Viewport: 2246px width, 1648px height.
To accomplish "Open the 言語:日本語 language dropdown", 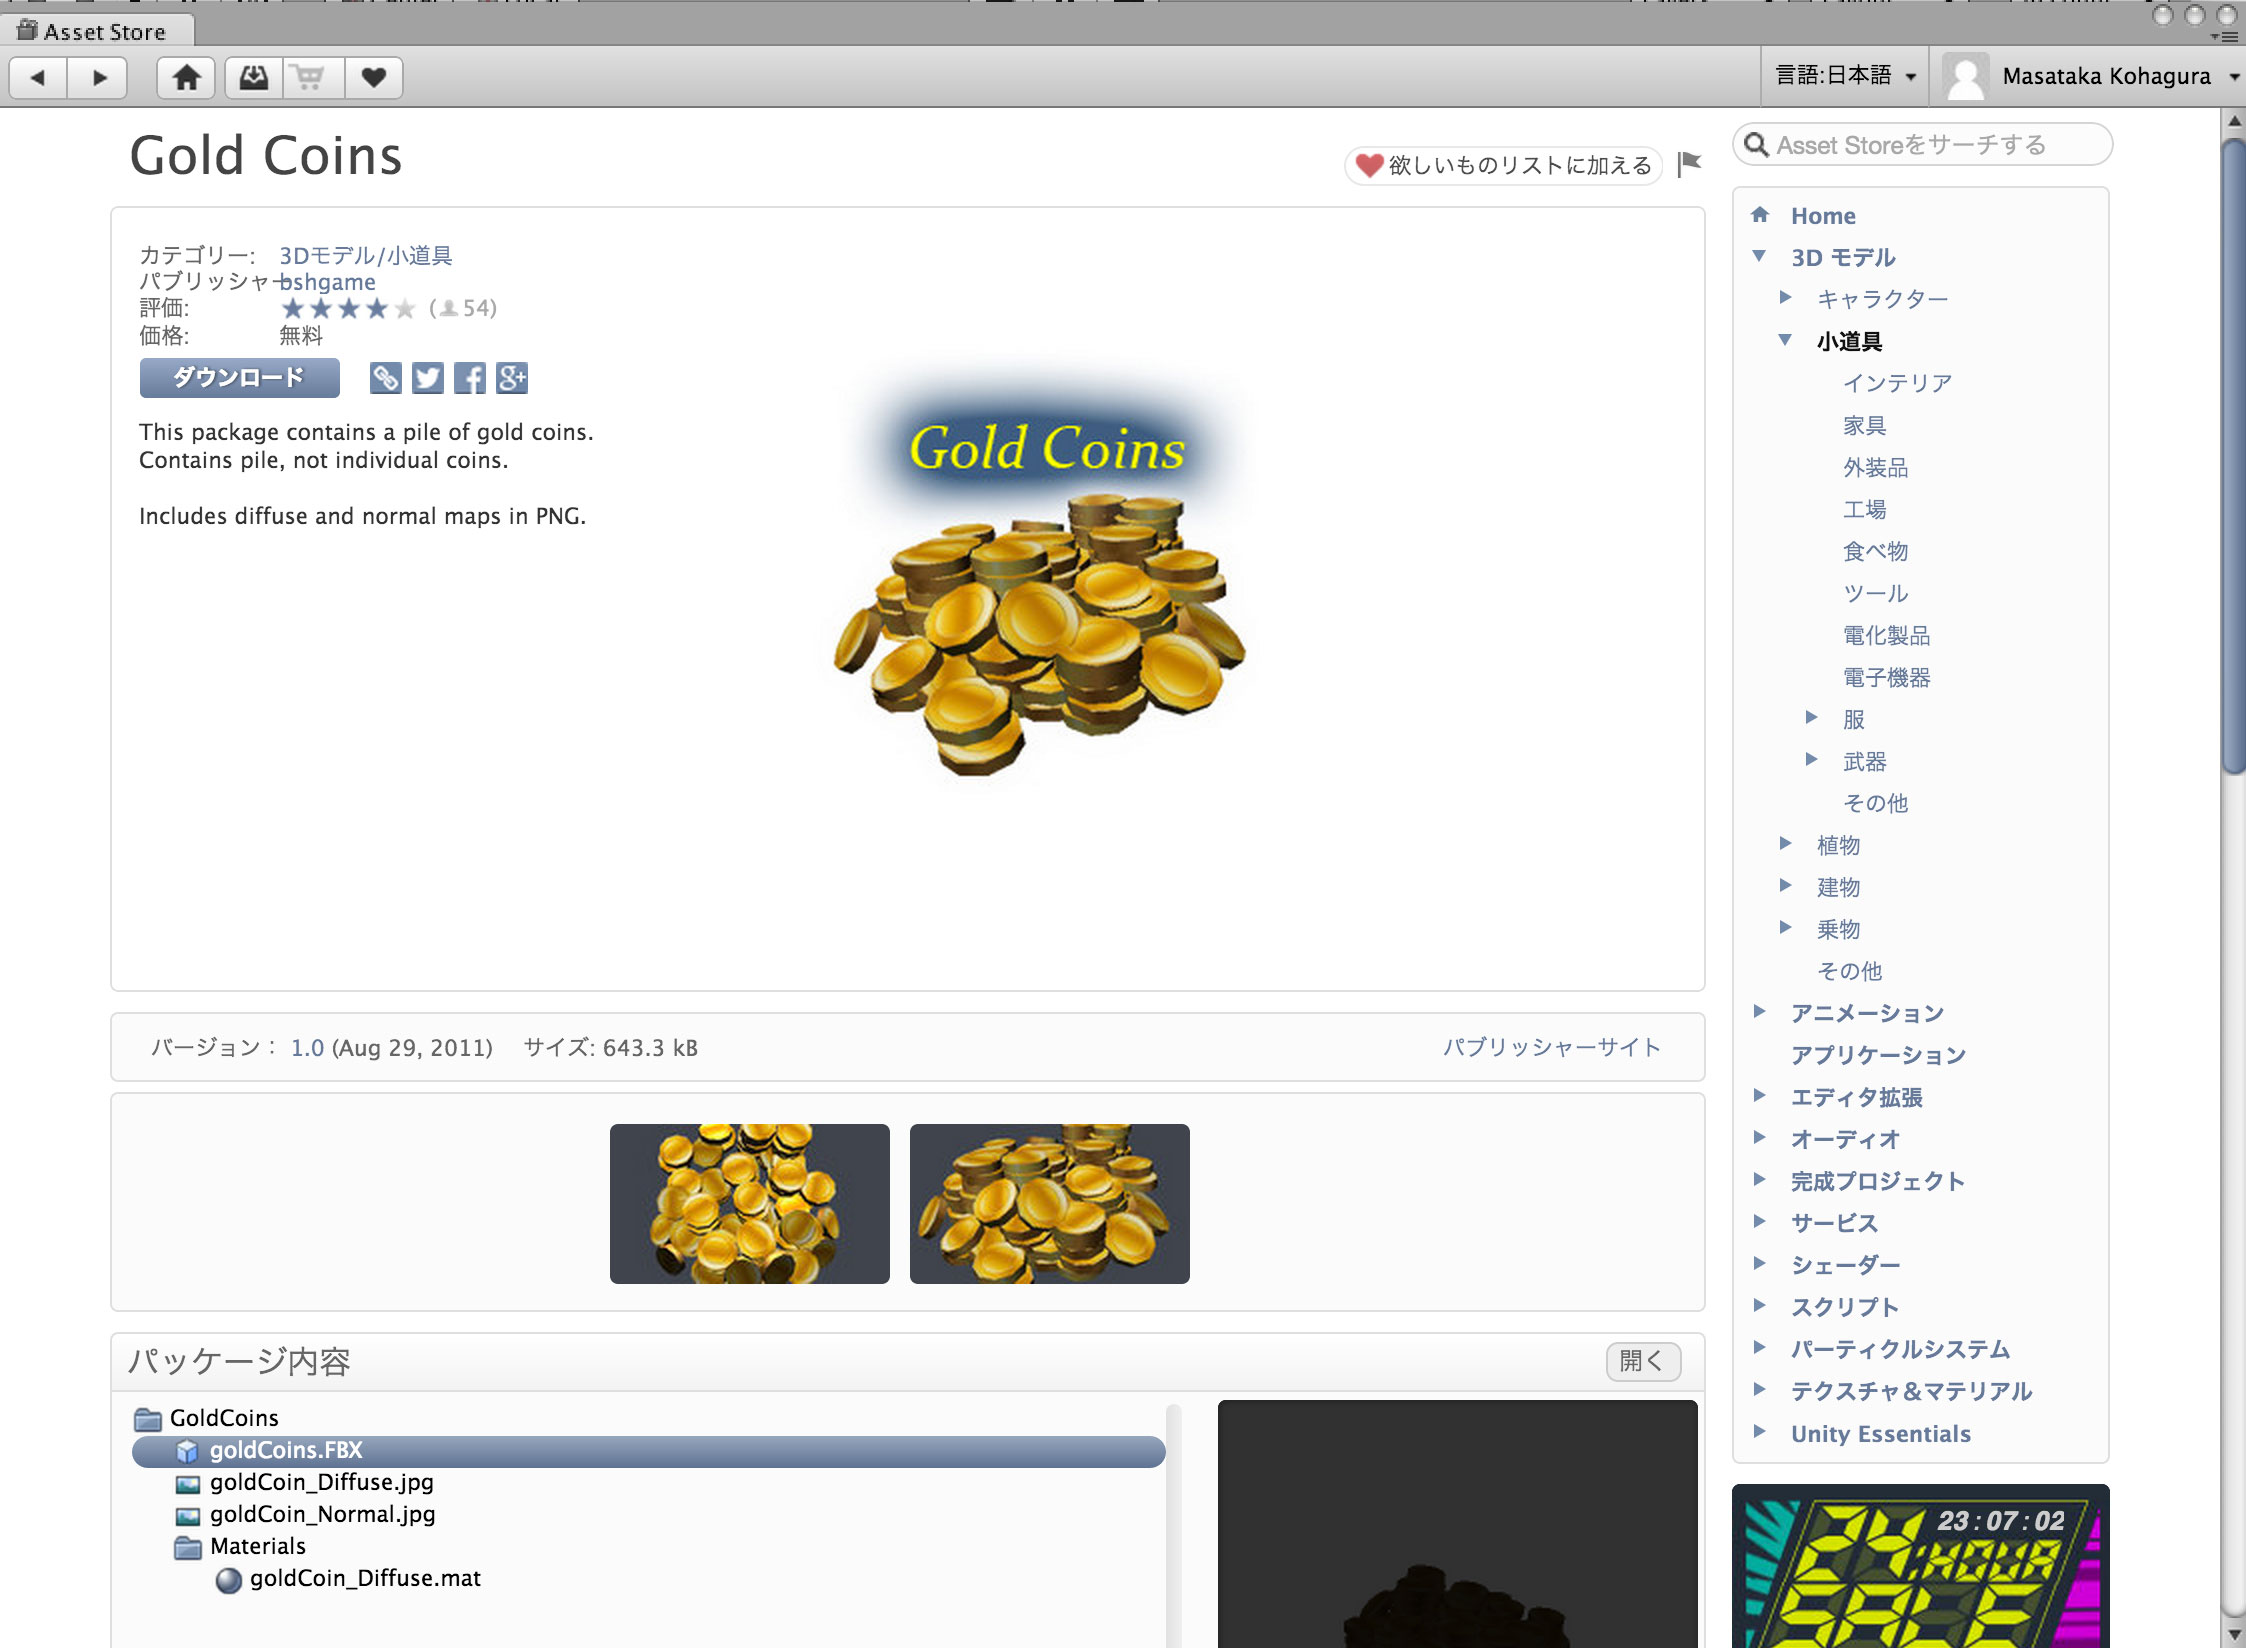I will point(1845,76).
